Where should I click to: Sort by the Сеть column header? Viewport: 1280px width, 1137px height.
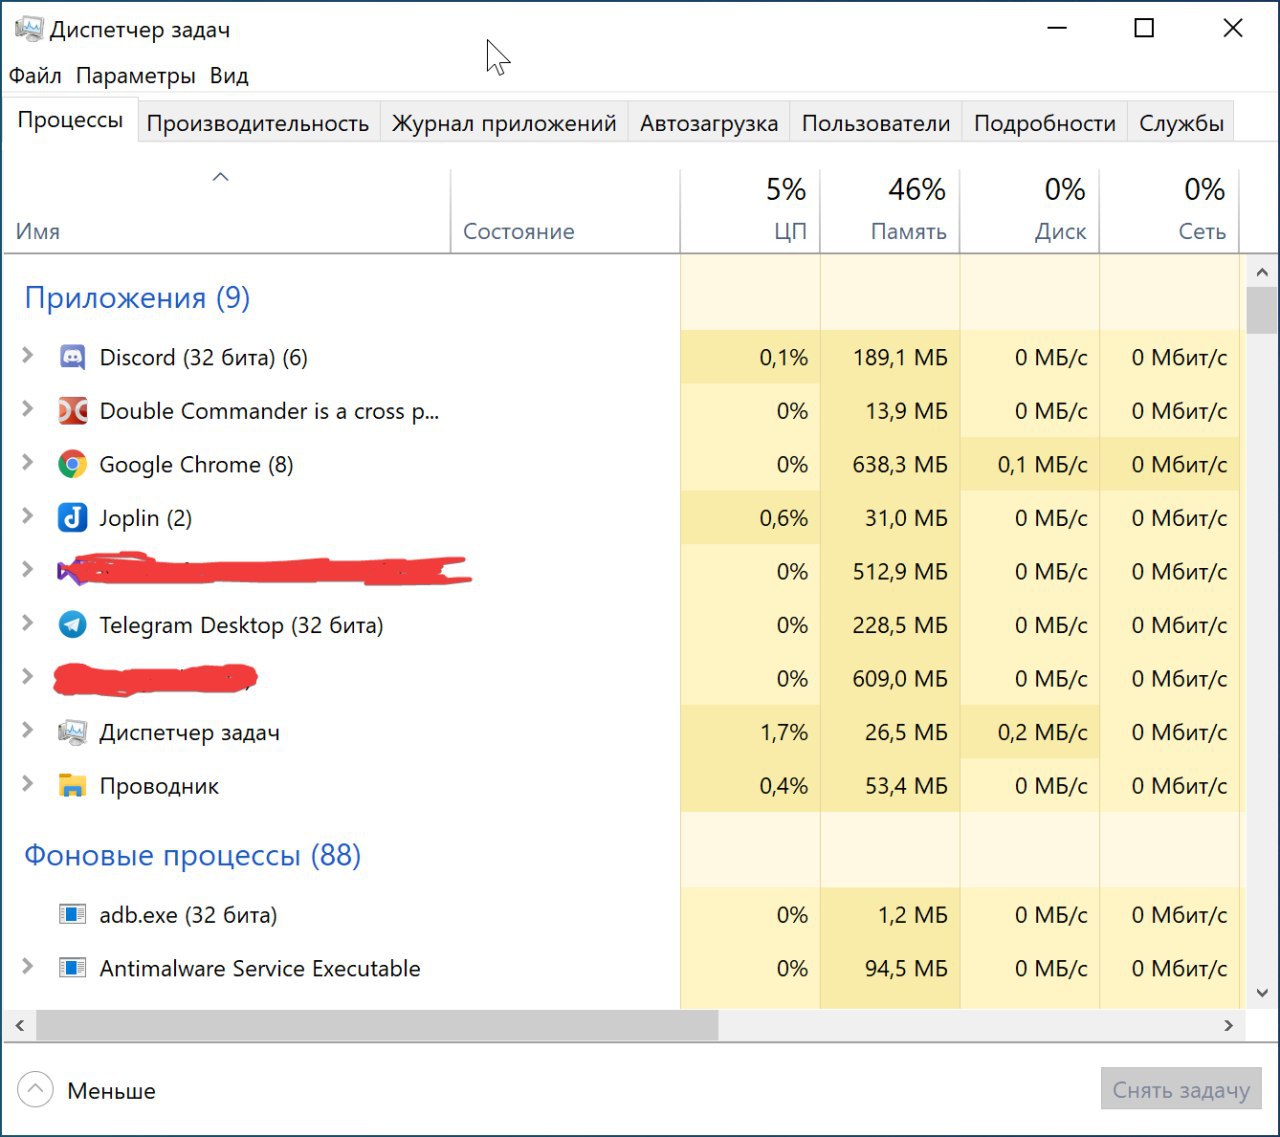point(1170,211)
